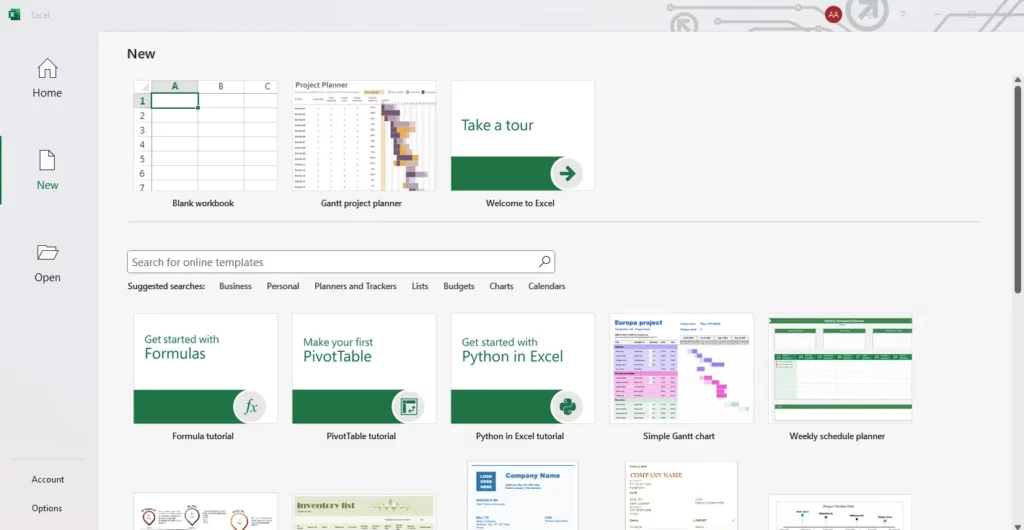Click the Blank workbook caption

(203, 203)
